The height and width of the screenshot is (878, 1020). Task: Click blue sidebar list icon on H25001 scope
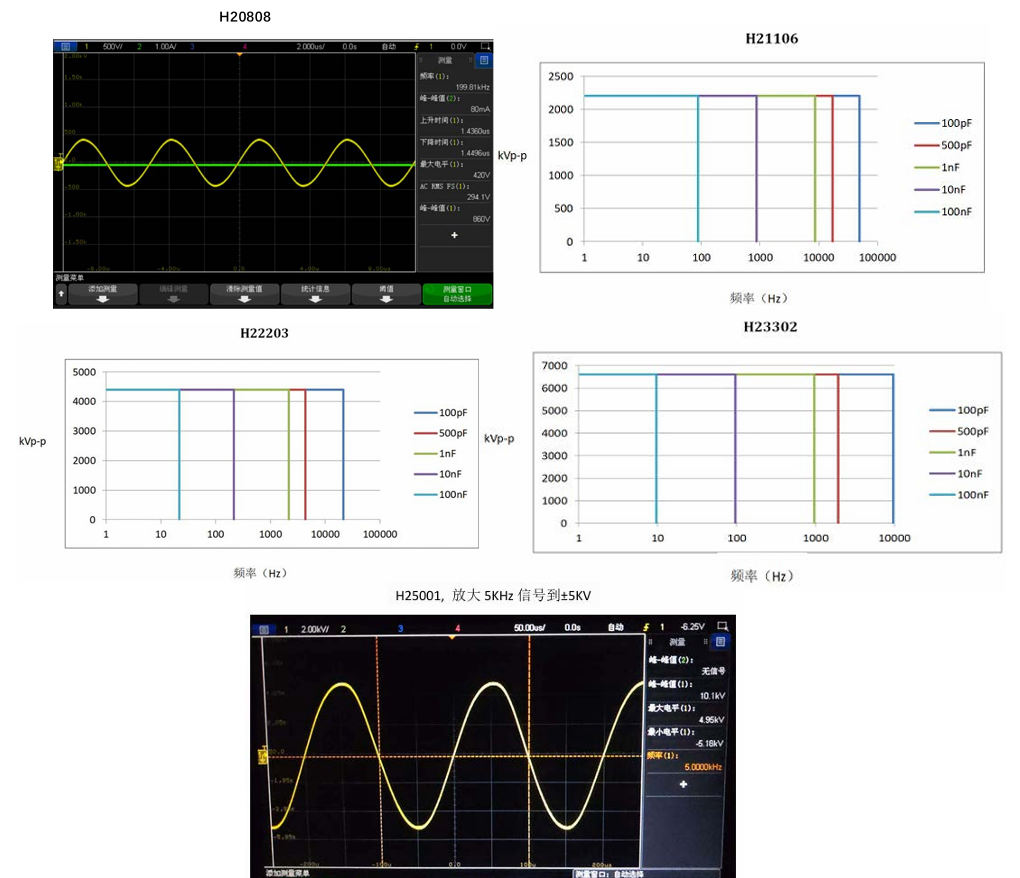click(721, 642)
